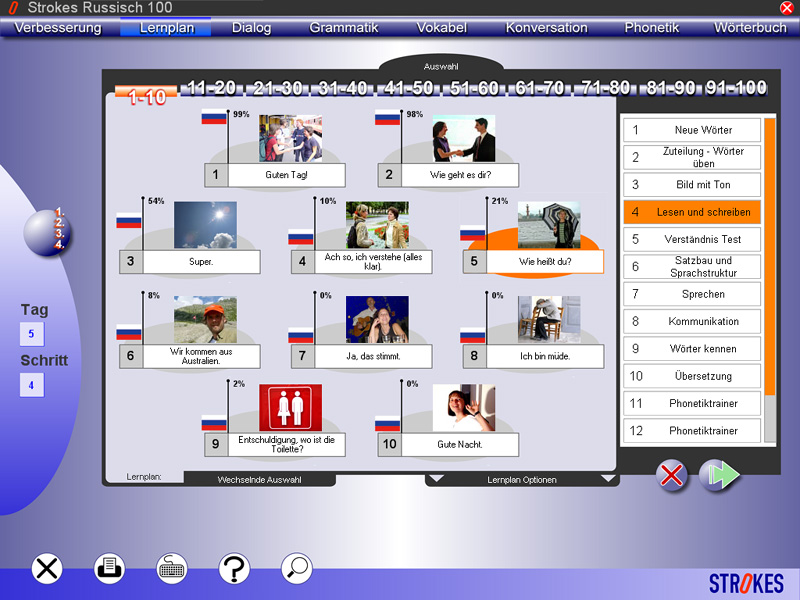The image size is (800, 600).
Task: Click the Russian flag of lesson 10
Action: 387,423
